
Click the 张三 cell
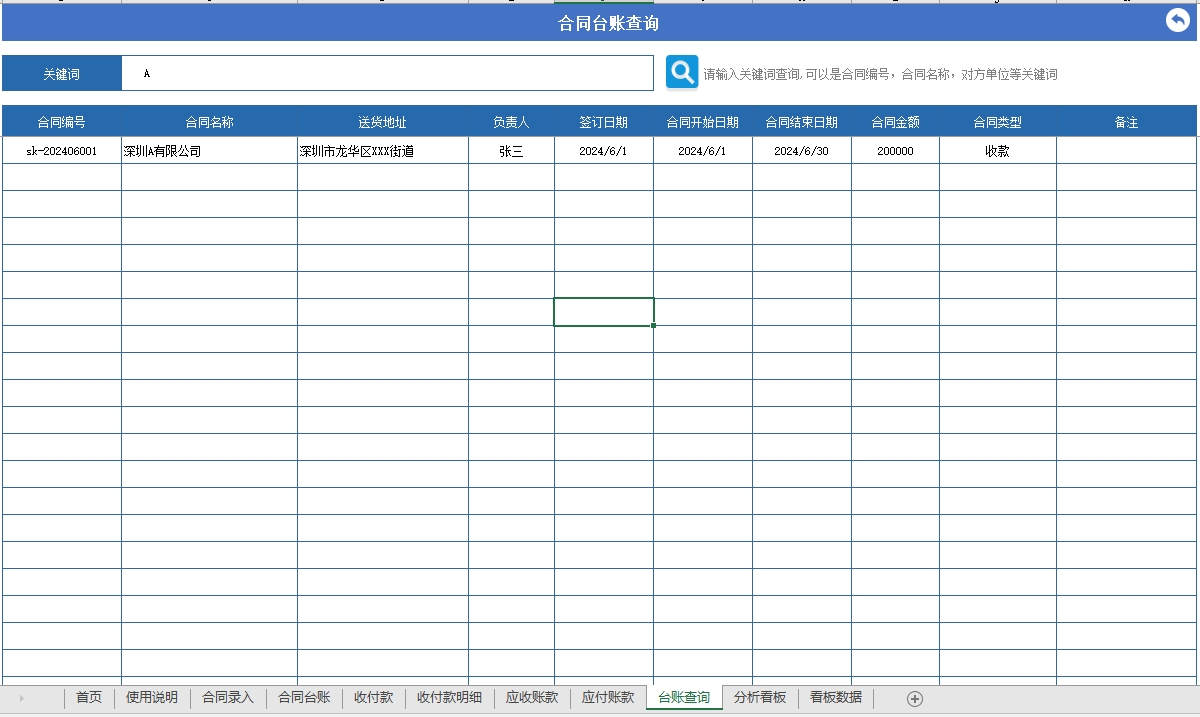(511, 151)
